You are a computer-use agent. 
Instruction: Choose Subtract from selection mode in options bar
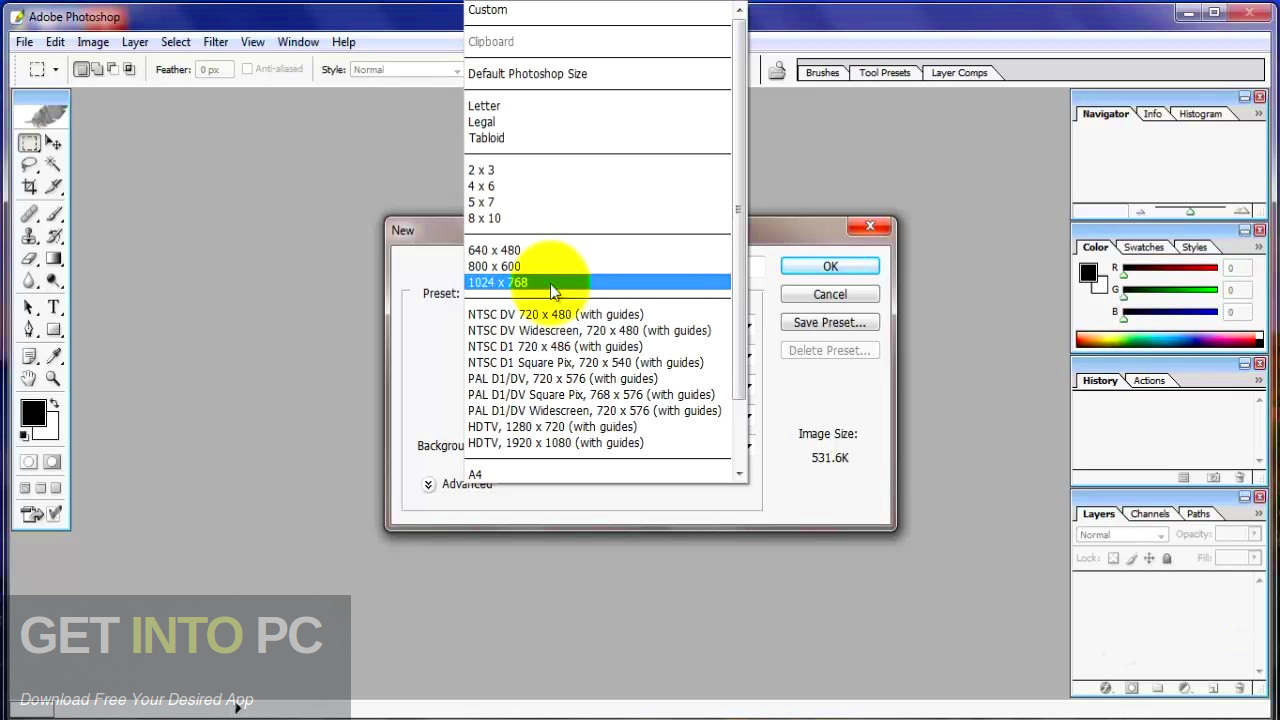point(113,69)
